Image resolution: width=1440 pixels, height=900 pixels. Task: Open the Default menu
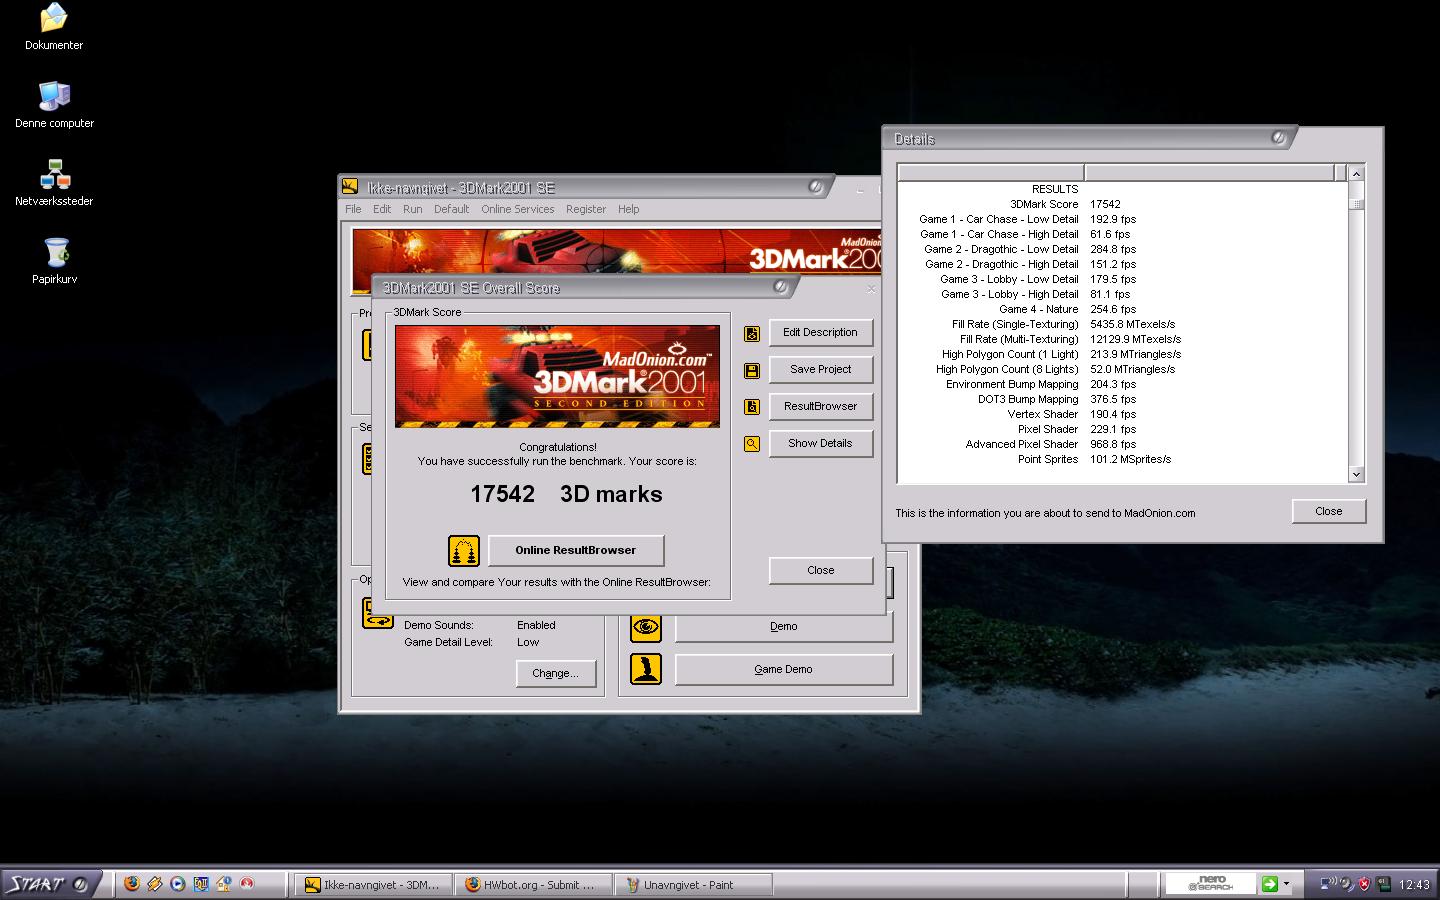coord(451,209)
